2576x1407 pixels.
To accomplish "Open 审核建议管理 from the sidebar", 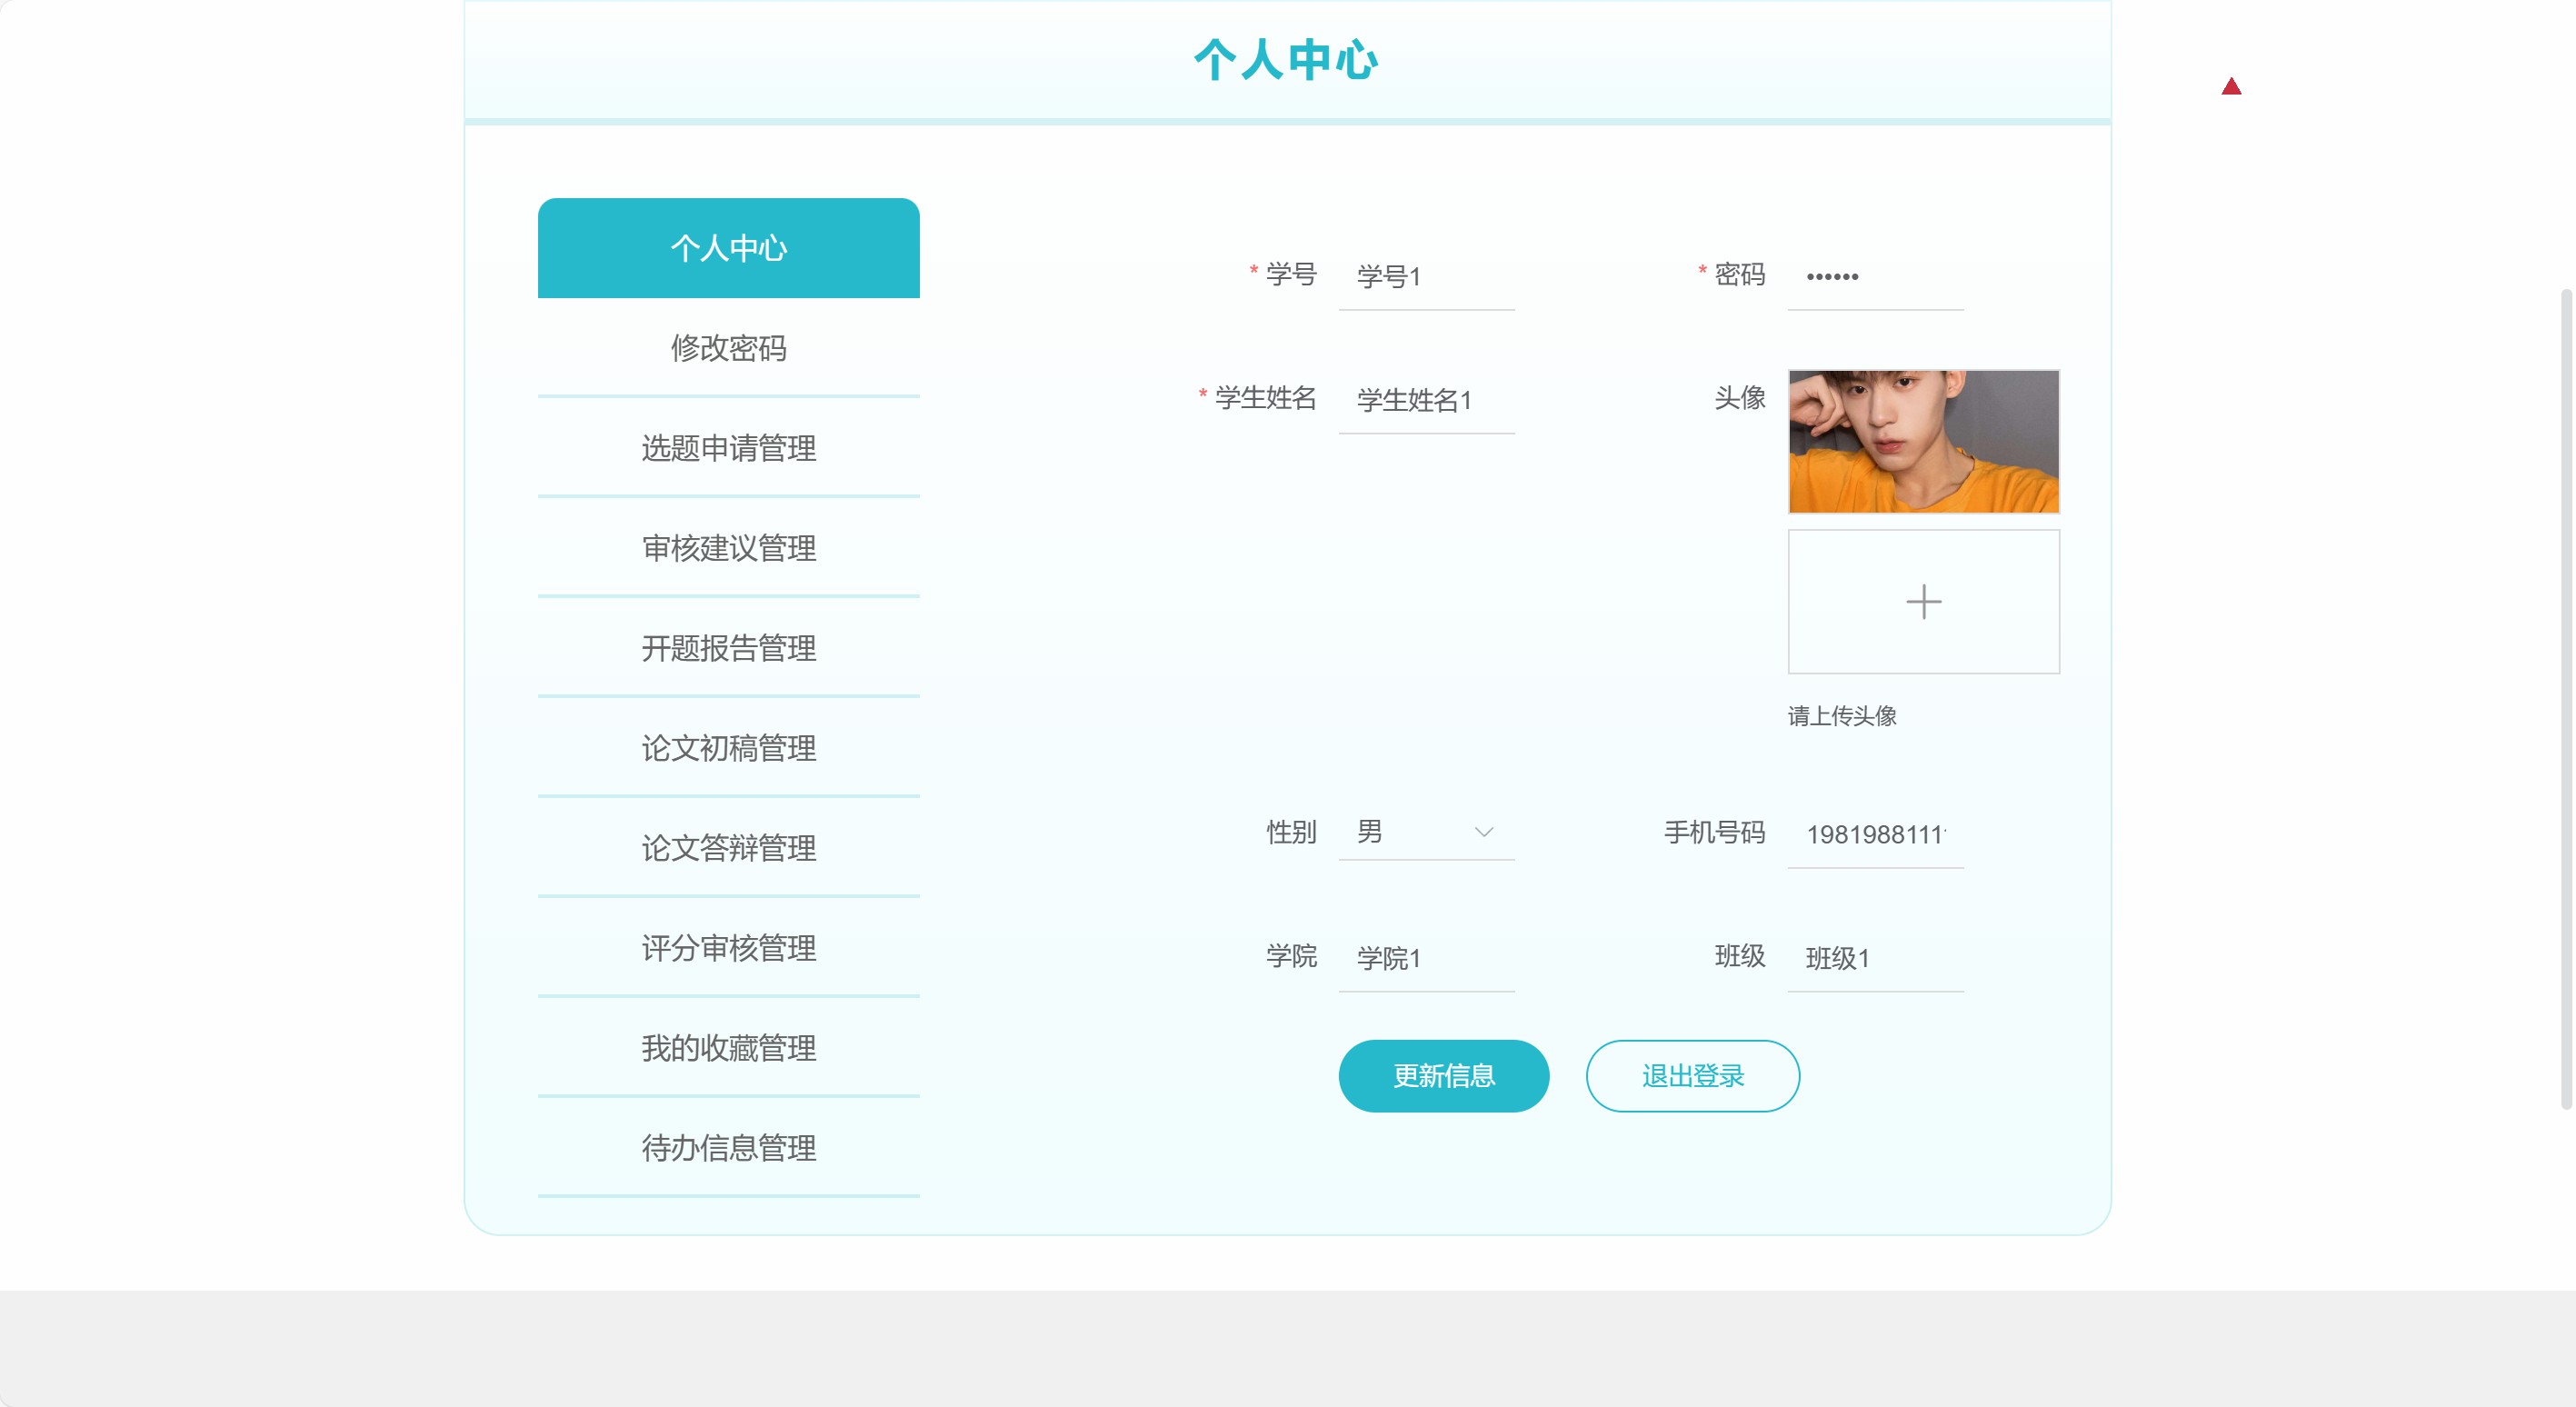I will (x=728, y=548).
